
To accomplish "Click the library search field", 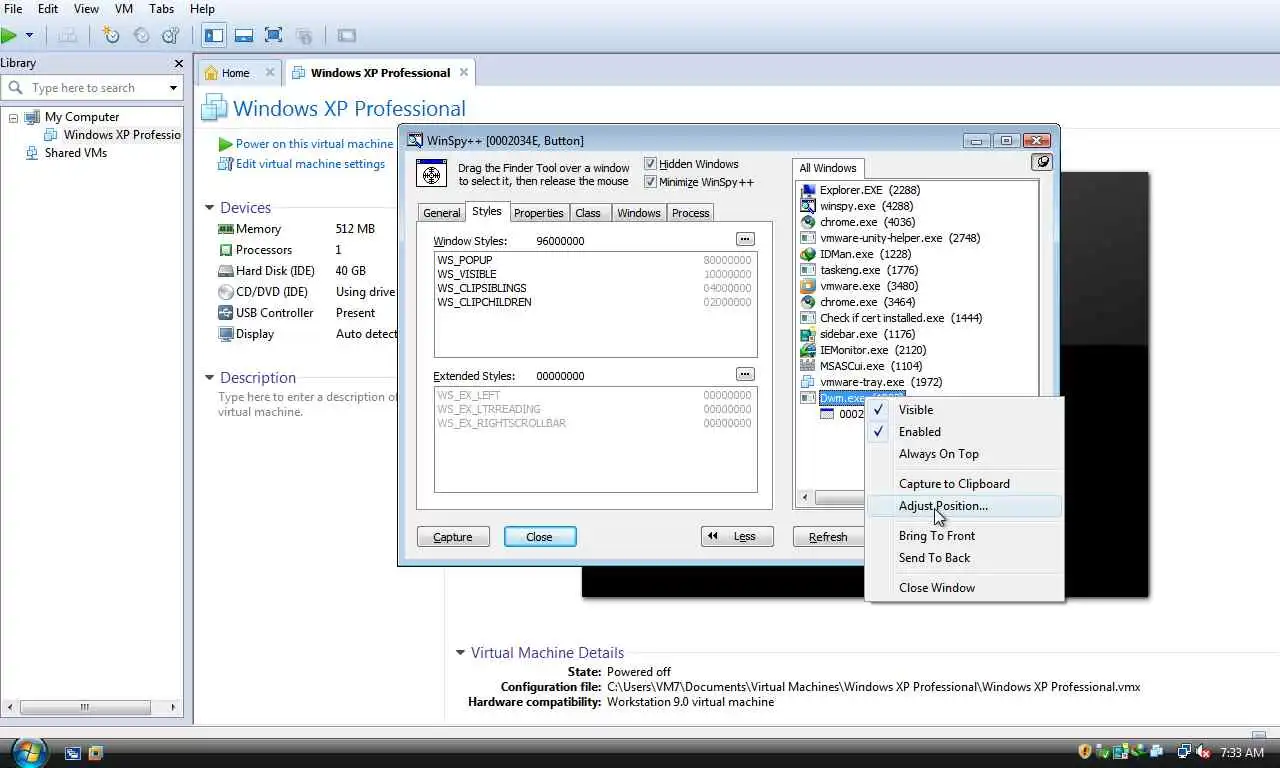I will pos(91,88).
